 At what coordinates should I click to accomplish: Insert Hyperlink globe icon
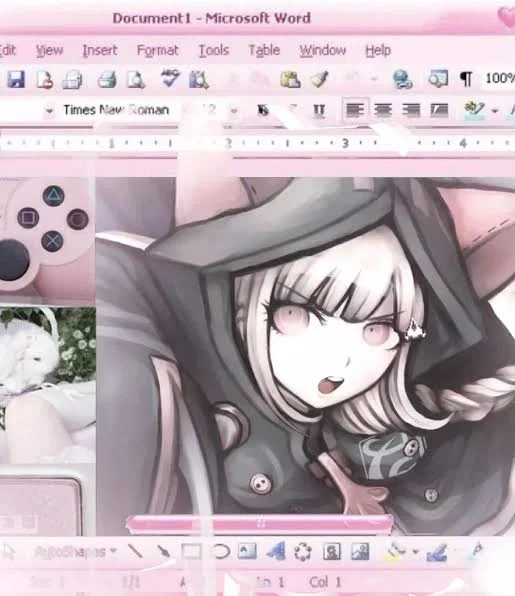click(402, 79)
